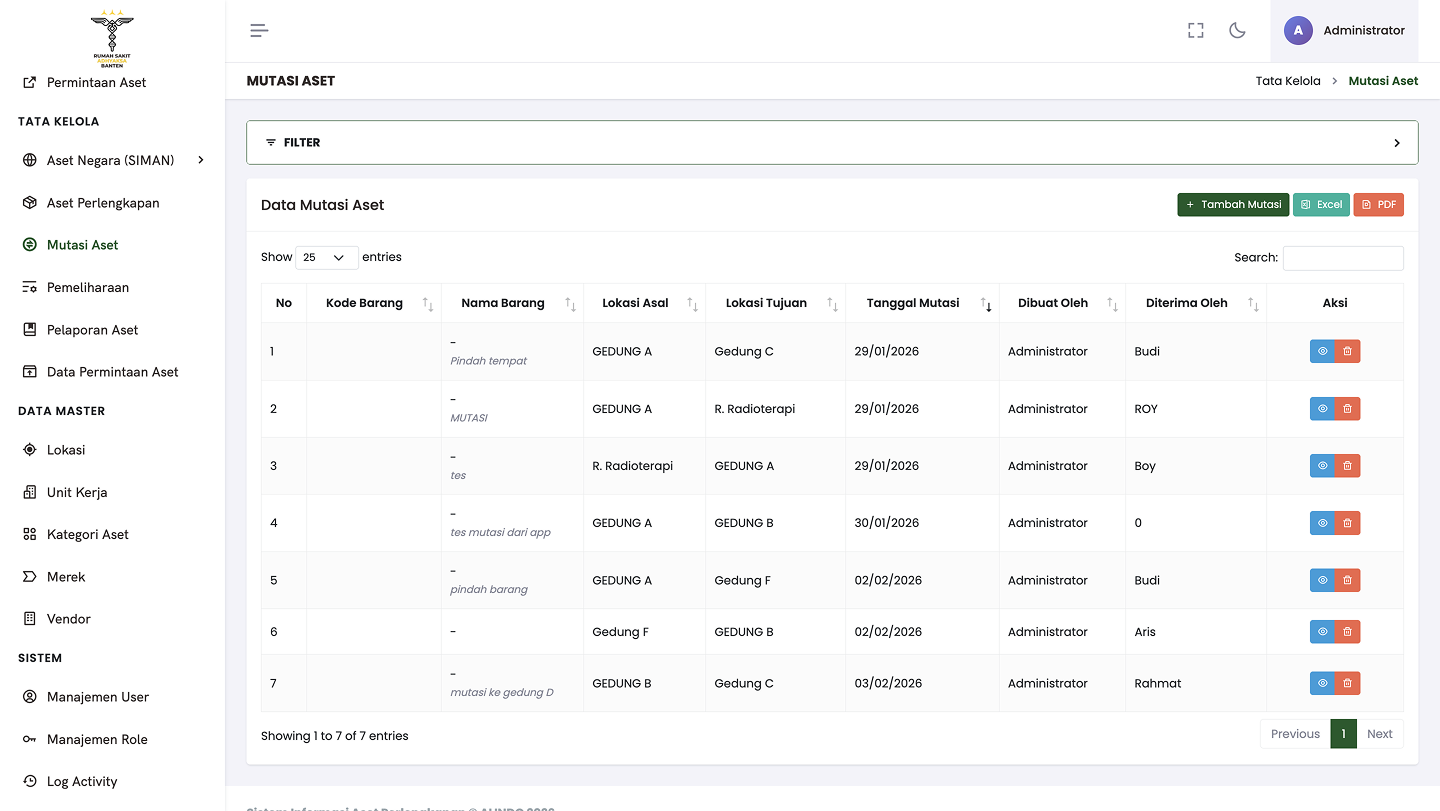
Task: Delete row 7 received by Rahmat
Action: 1347,683
